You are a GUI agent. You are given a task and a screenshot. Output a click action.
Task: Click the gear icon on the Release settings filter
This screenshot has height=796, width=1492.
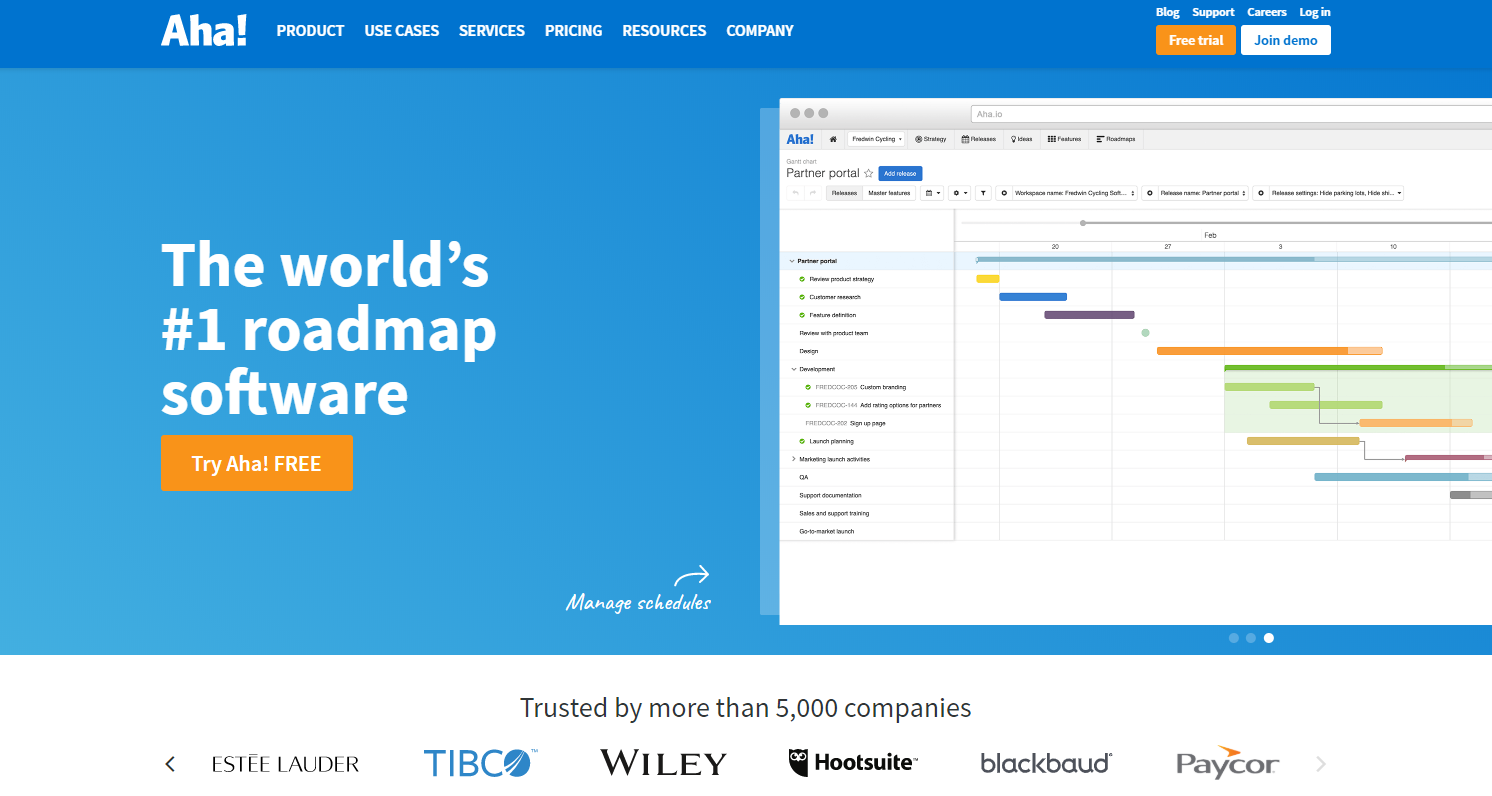[1260, 193]
